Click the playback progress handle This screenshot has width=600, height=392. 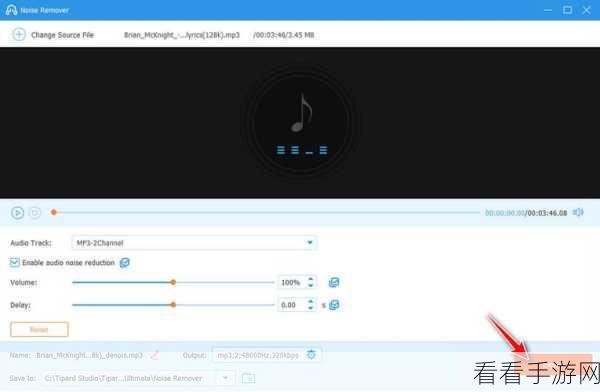pyautogui.click(x=54, y=212)
